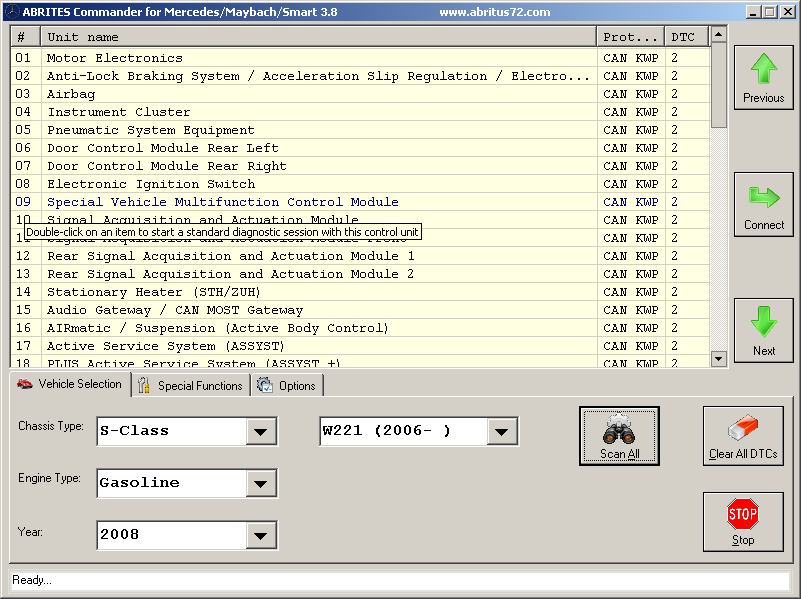Click the Mercedes logo in title bar

(x=12, y=11)
